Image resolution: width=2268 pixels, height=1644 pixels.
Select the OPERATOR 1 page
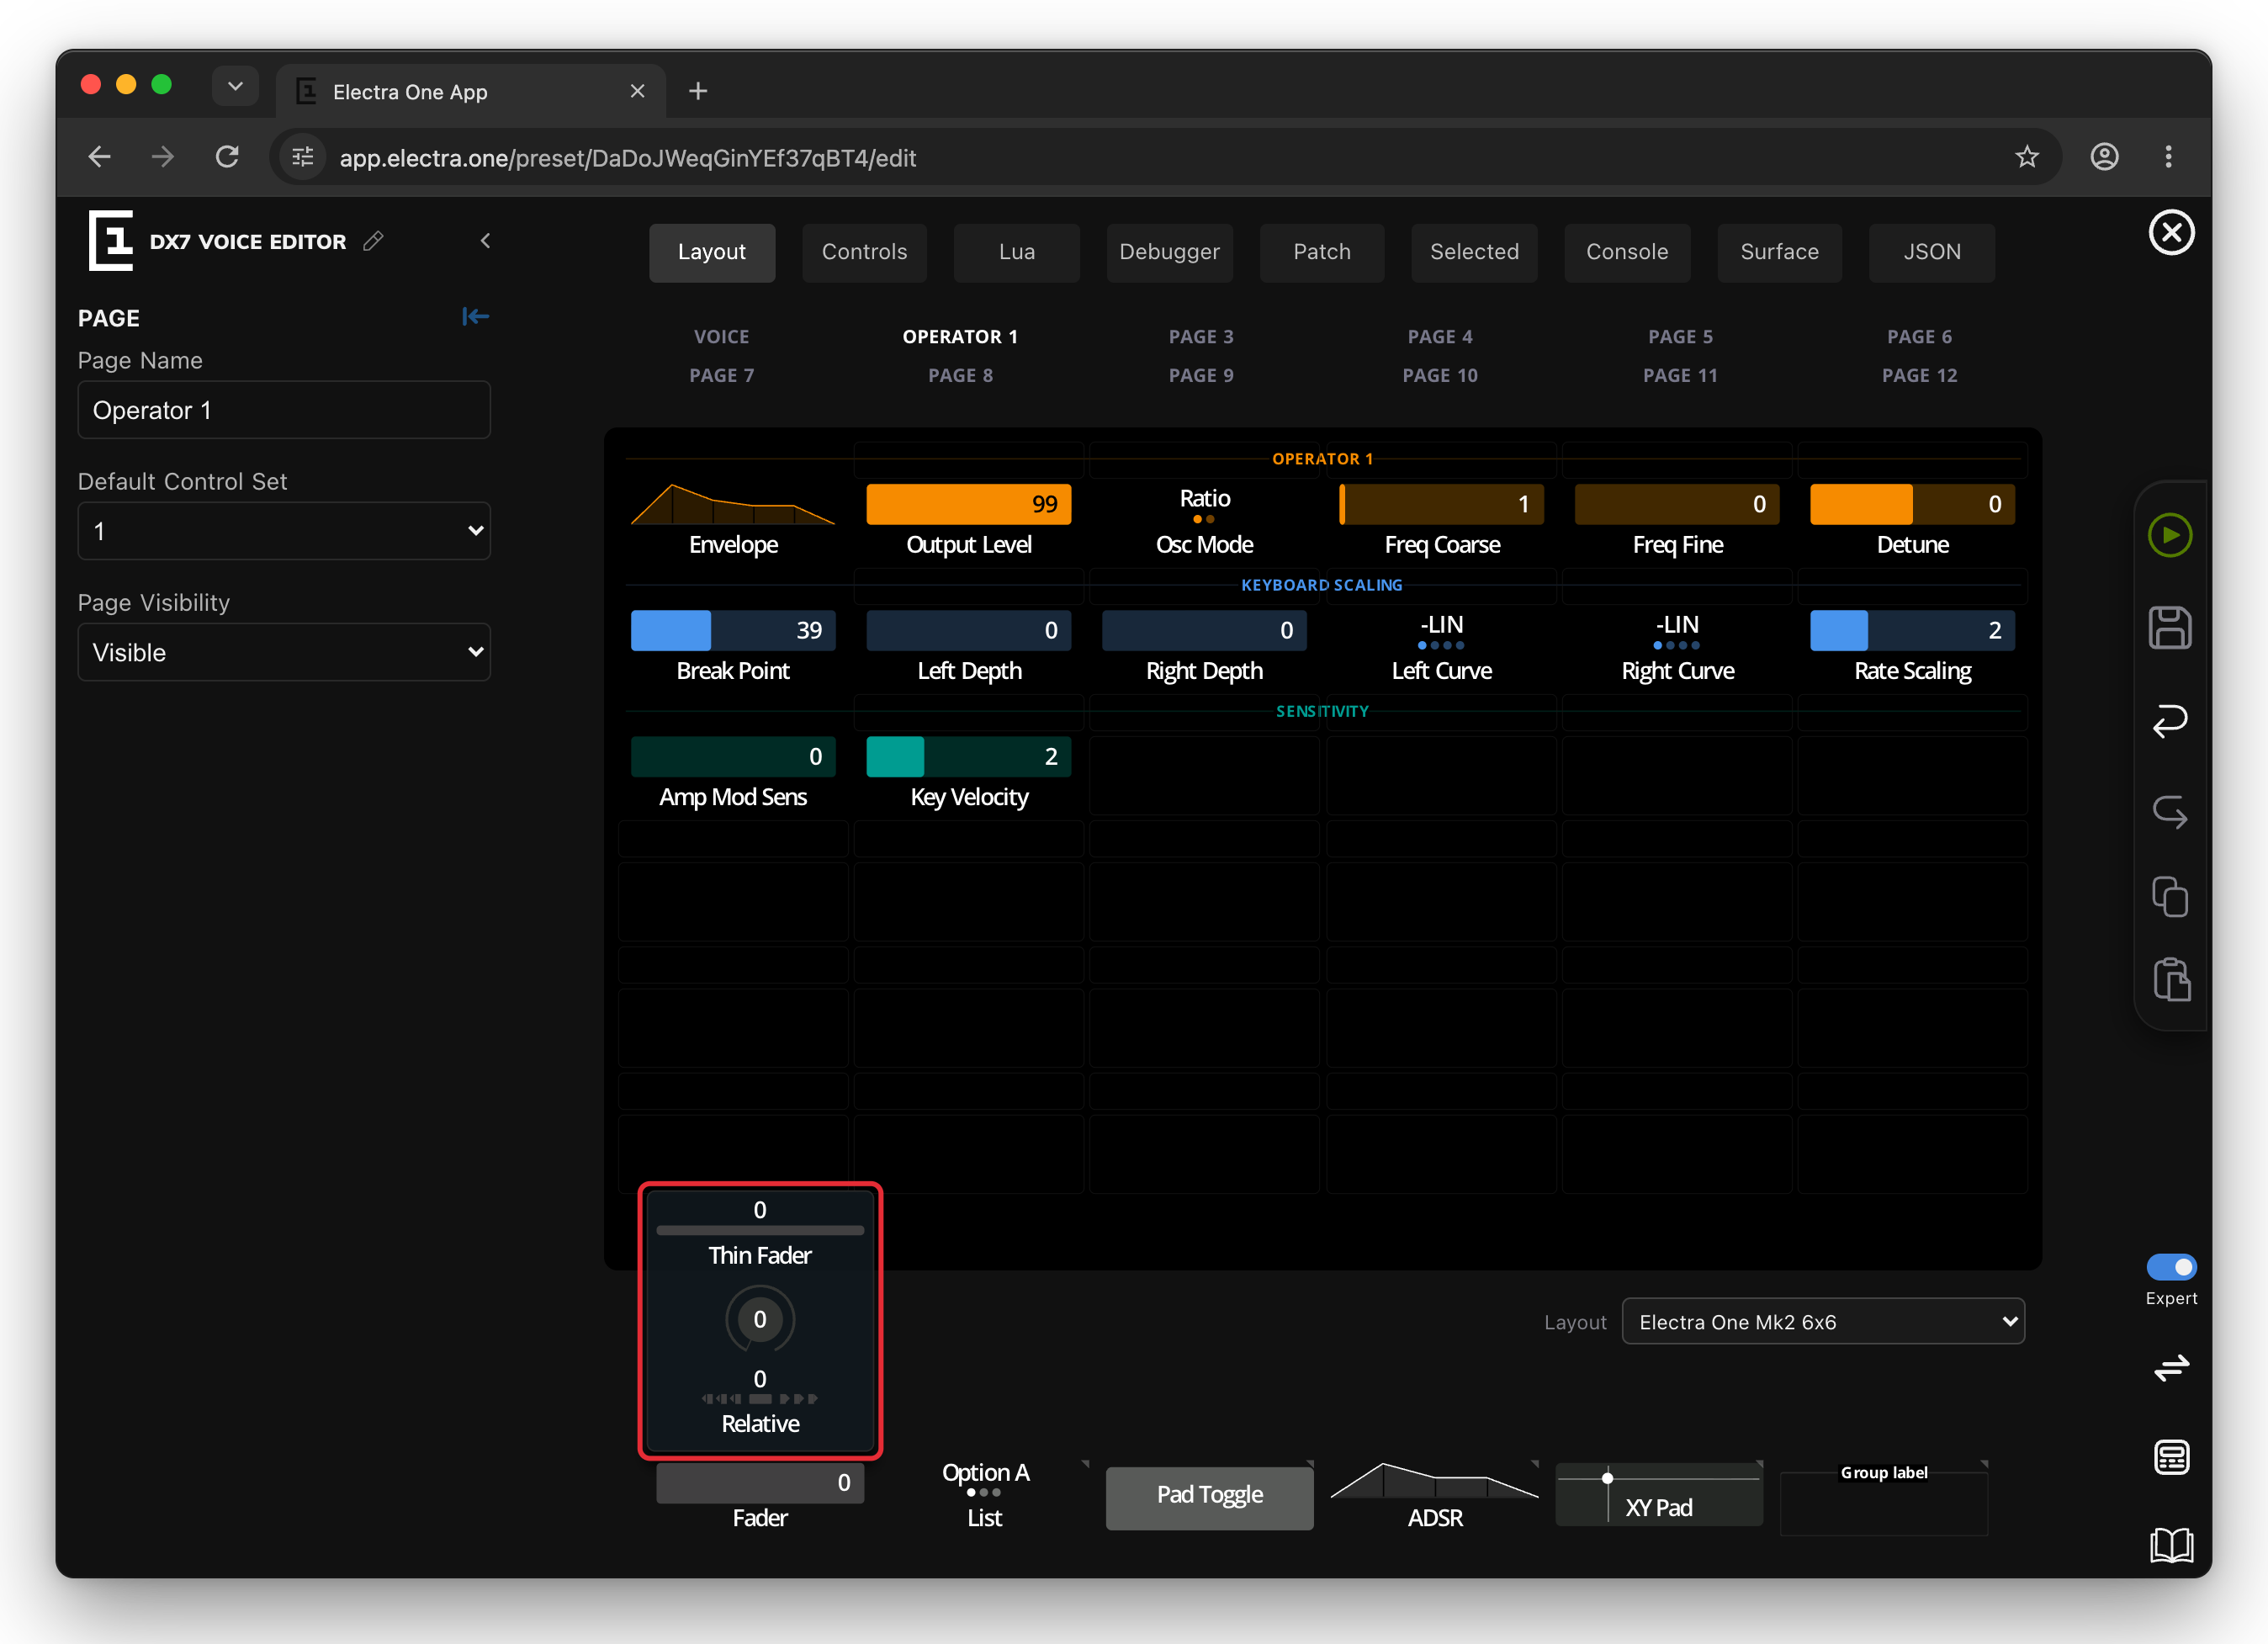point(960,337)
